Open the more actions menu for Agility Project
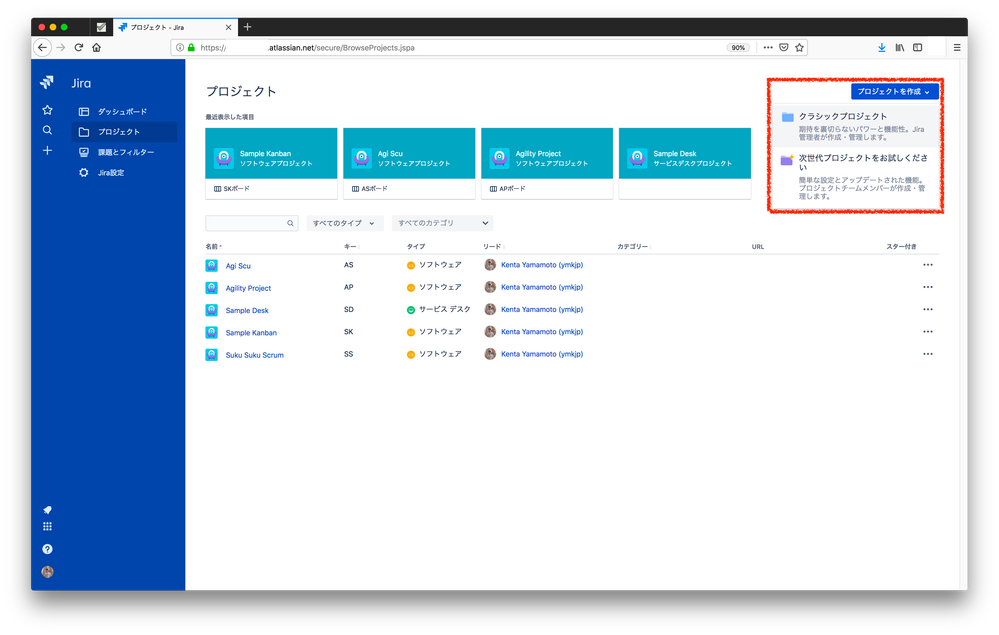This screenshot has width=999, height=635. pos(928,287)
